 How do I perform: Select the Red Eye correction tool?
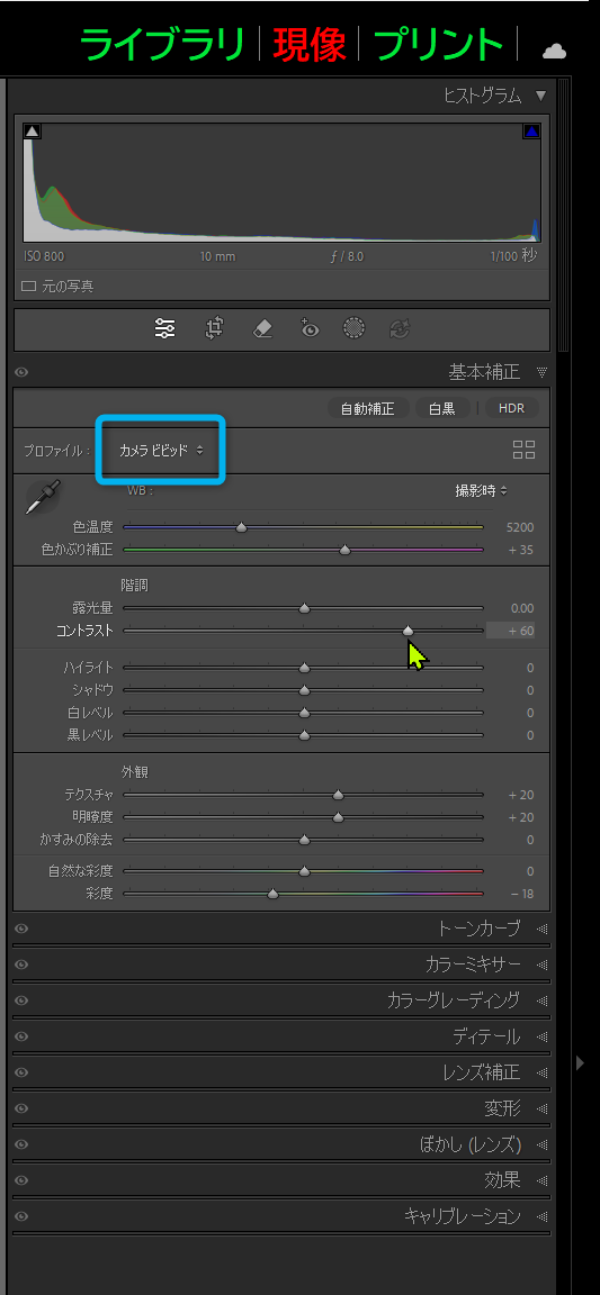310,329
